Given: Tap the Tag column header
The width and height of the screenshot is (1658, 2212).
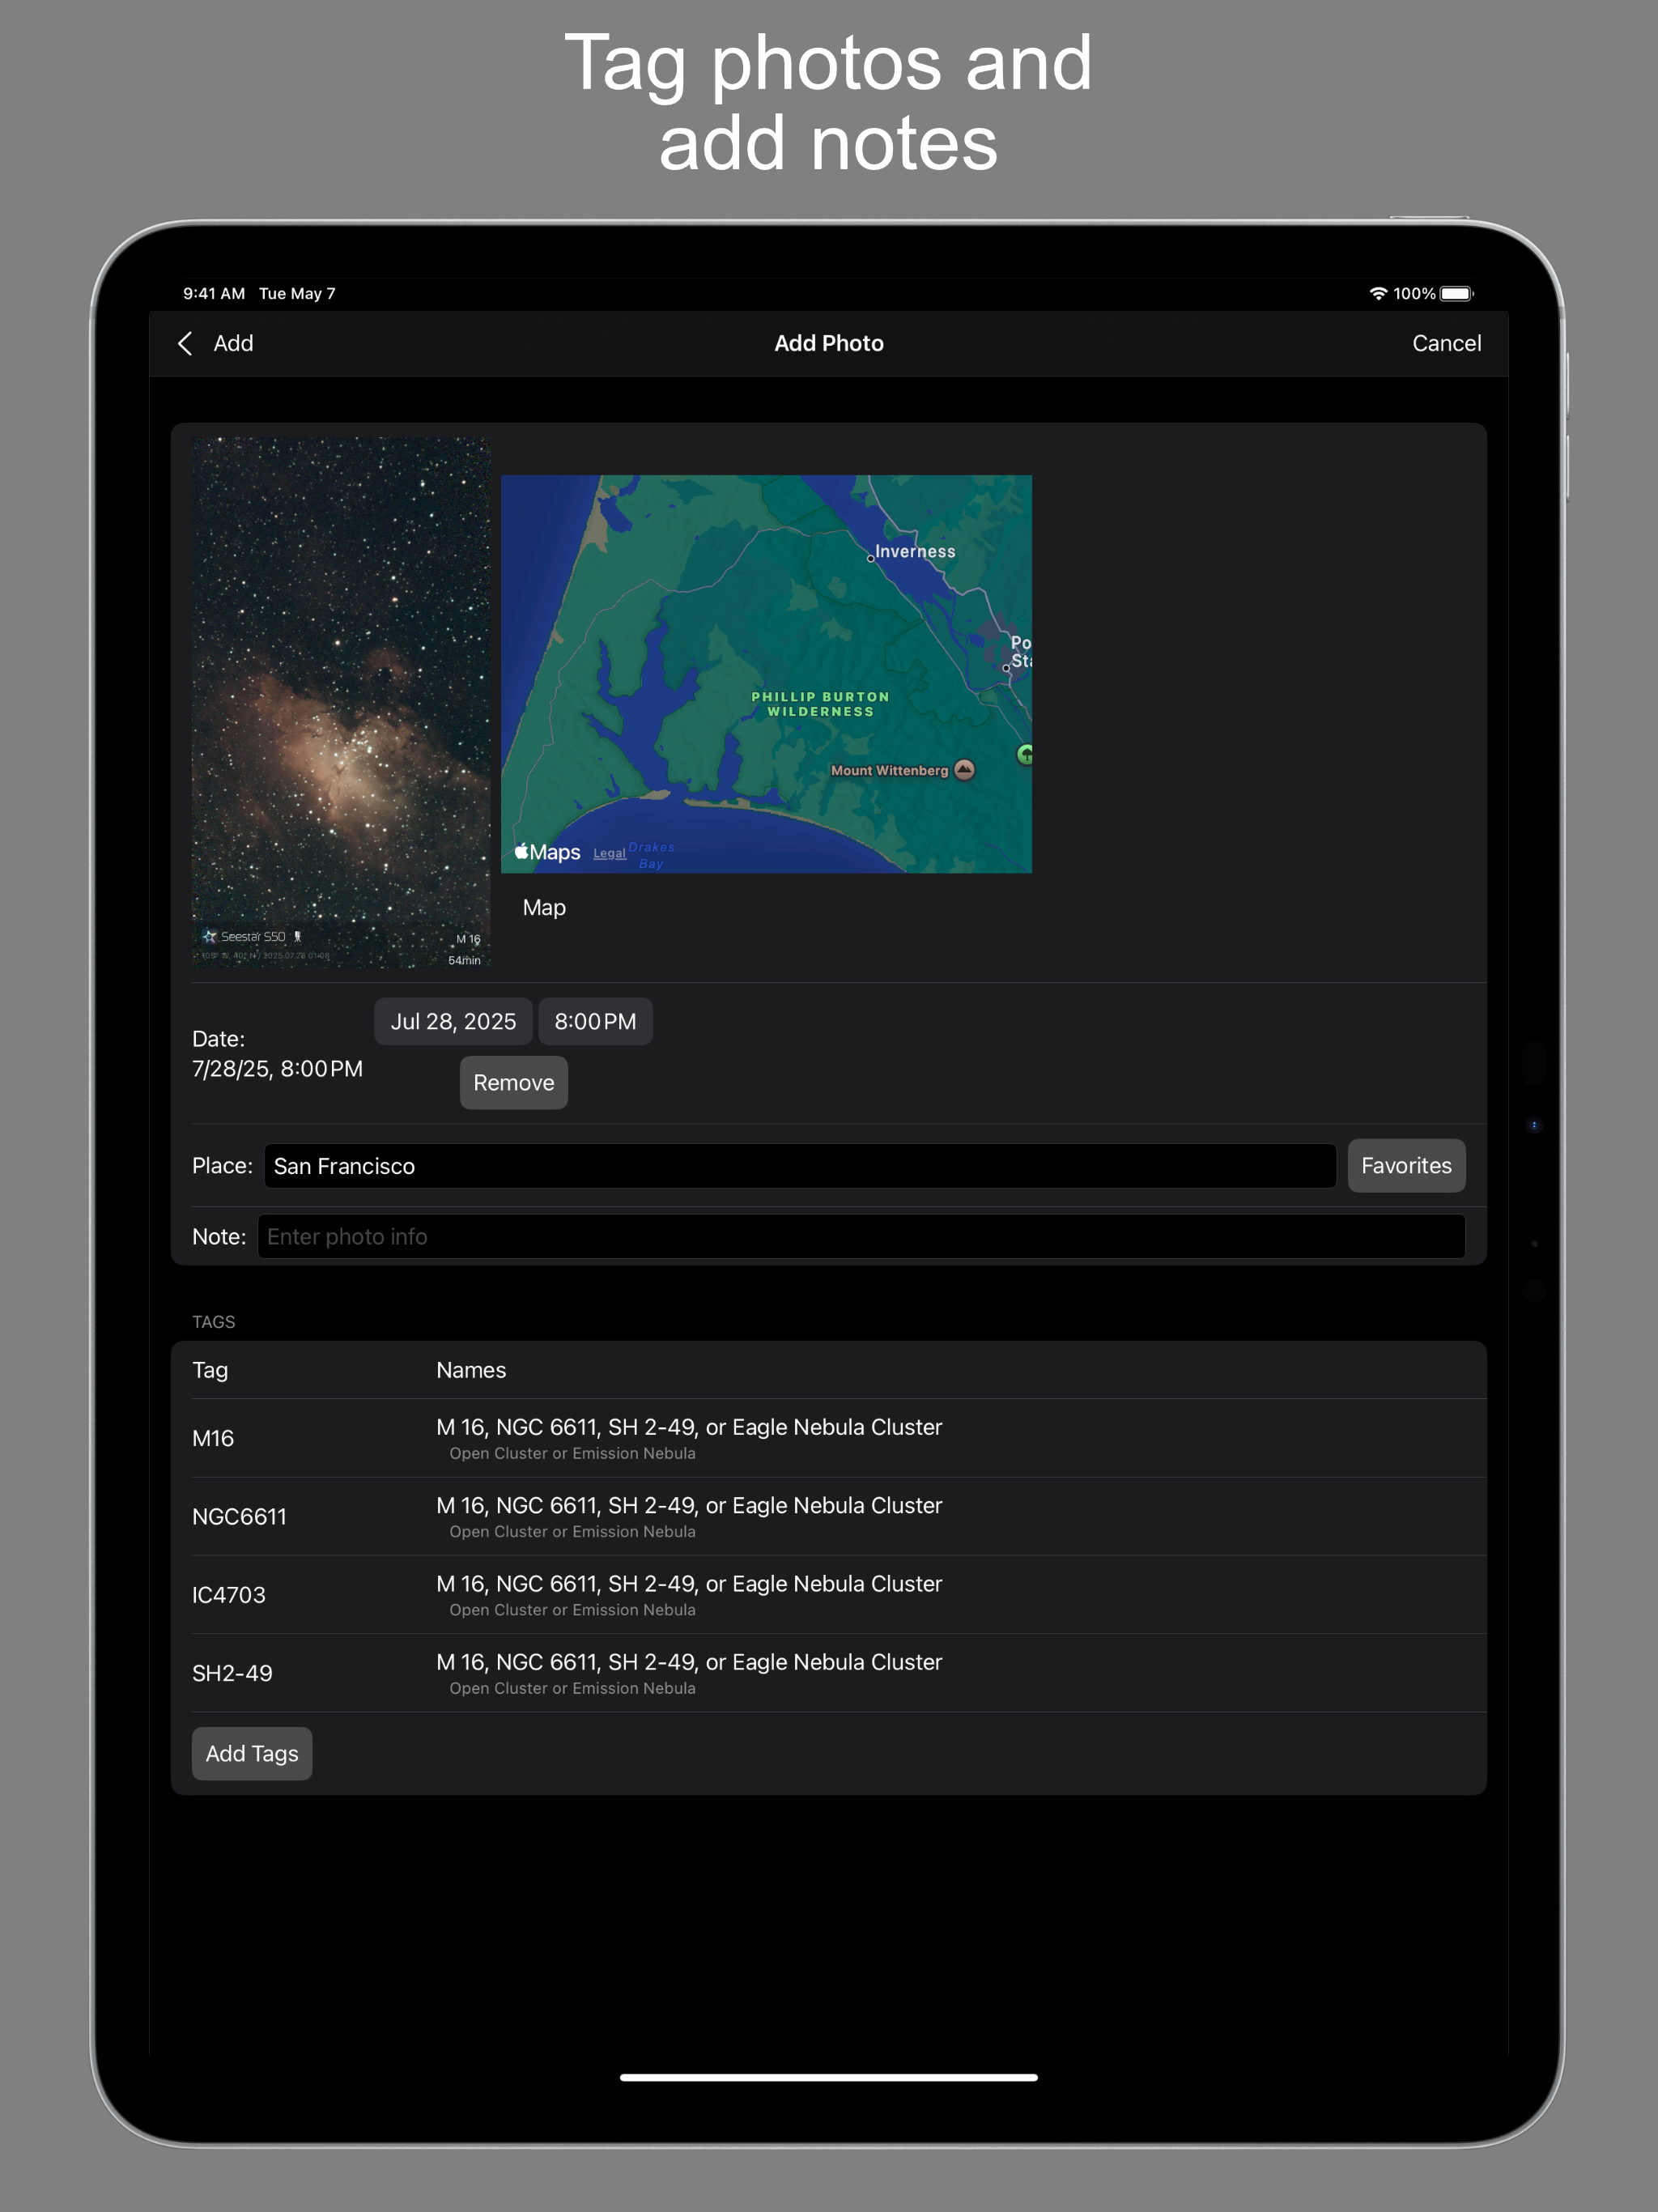Looking at the screenshot, I should click(x=210, y=1370).
